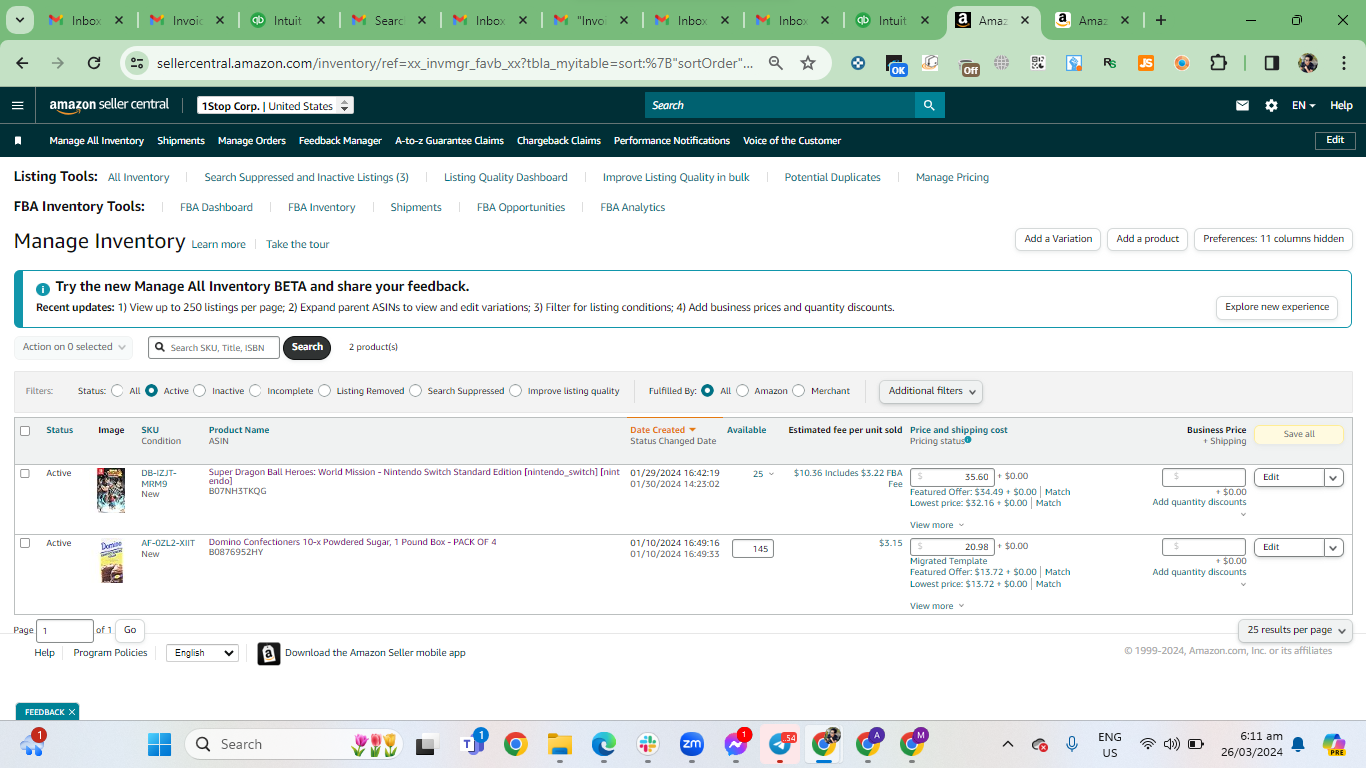Image resolution: width=1366 pixels, height=768 pixels.
Task: Open the Chrome extensions puzzle icon
Action: tap(1218, 63)
